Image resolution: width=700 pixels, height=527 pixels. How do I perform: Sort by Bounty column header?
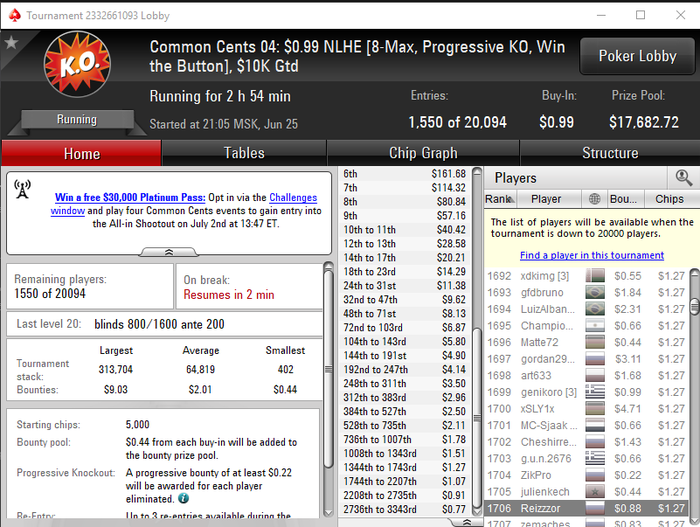(x=626, y=199)
